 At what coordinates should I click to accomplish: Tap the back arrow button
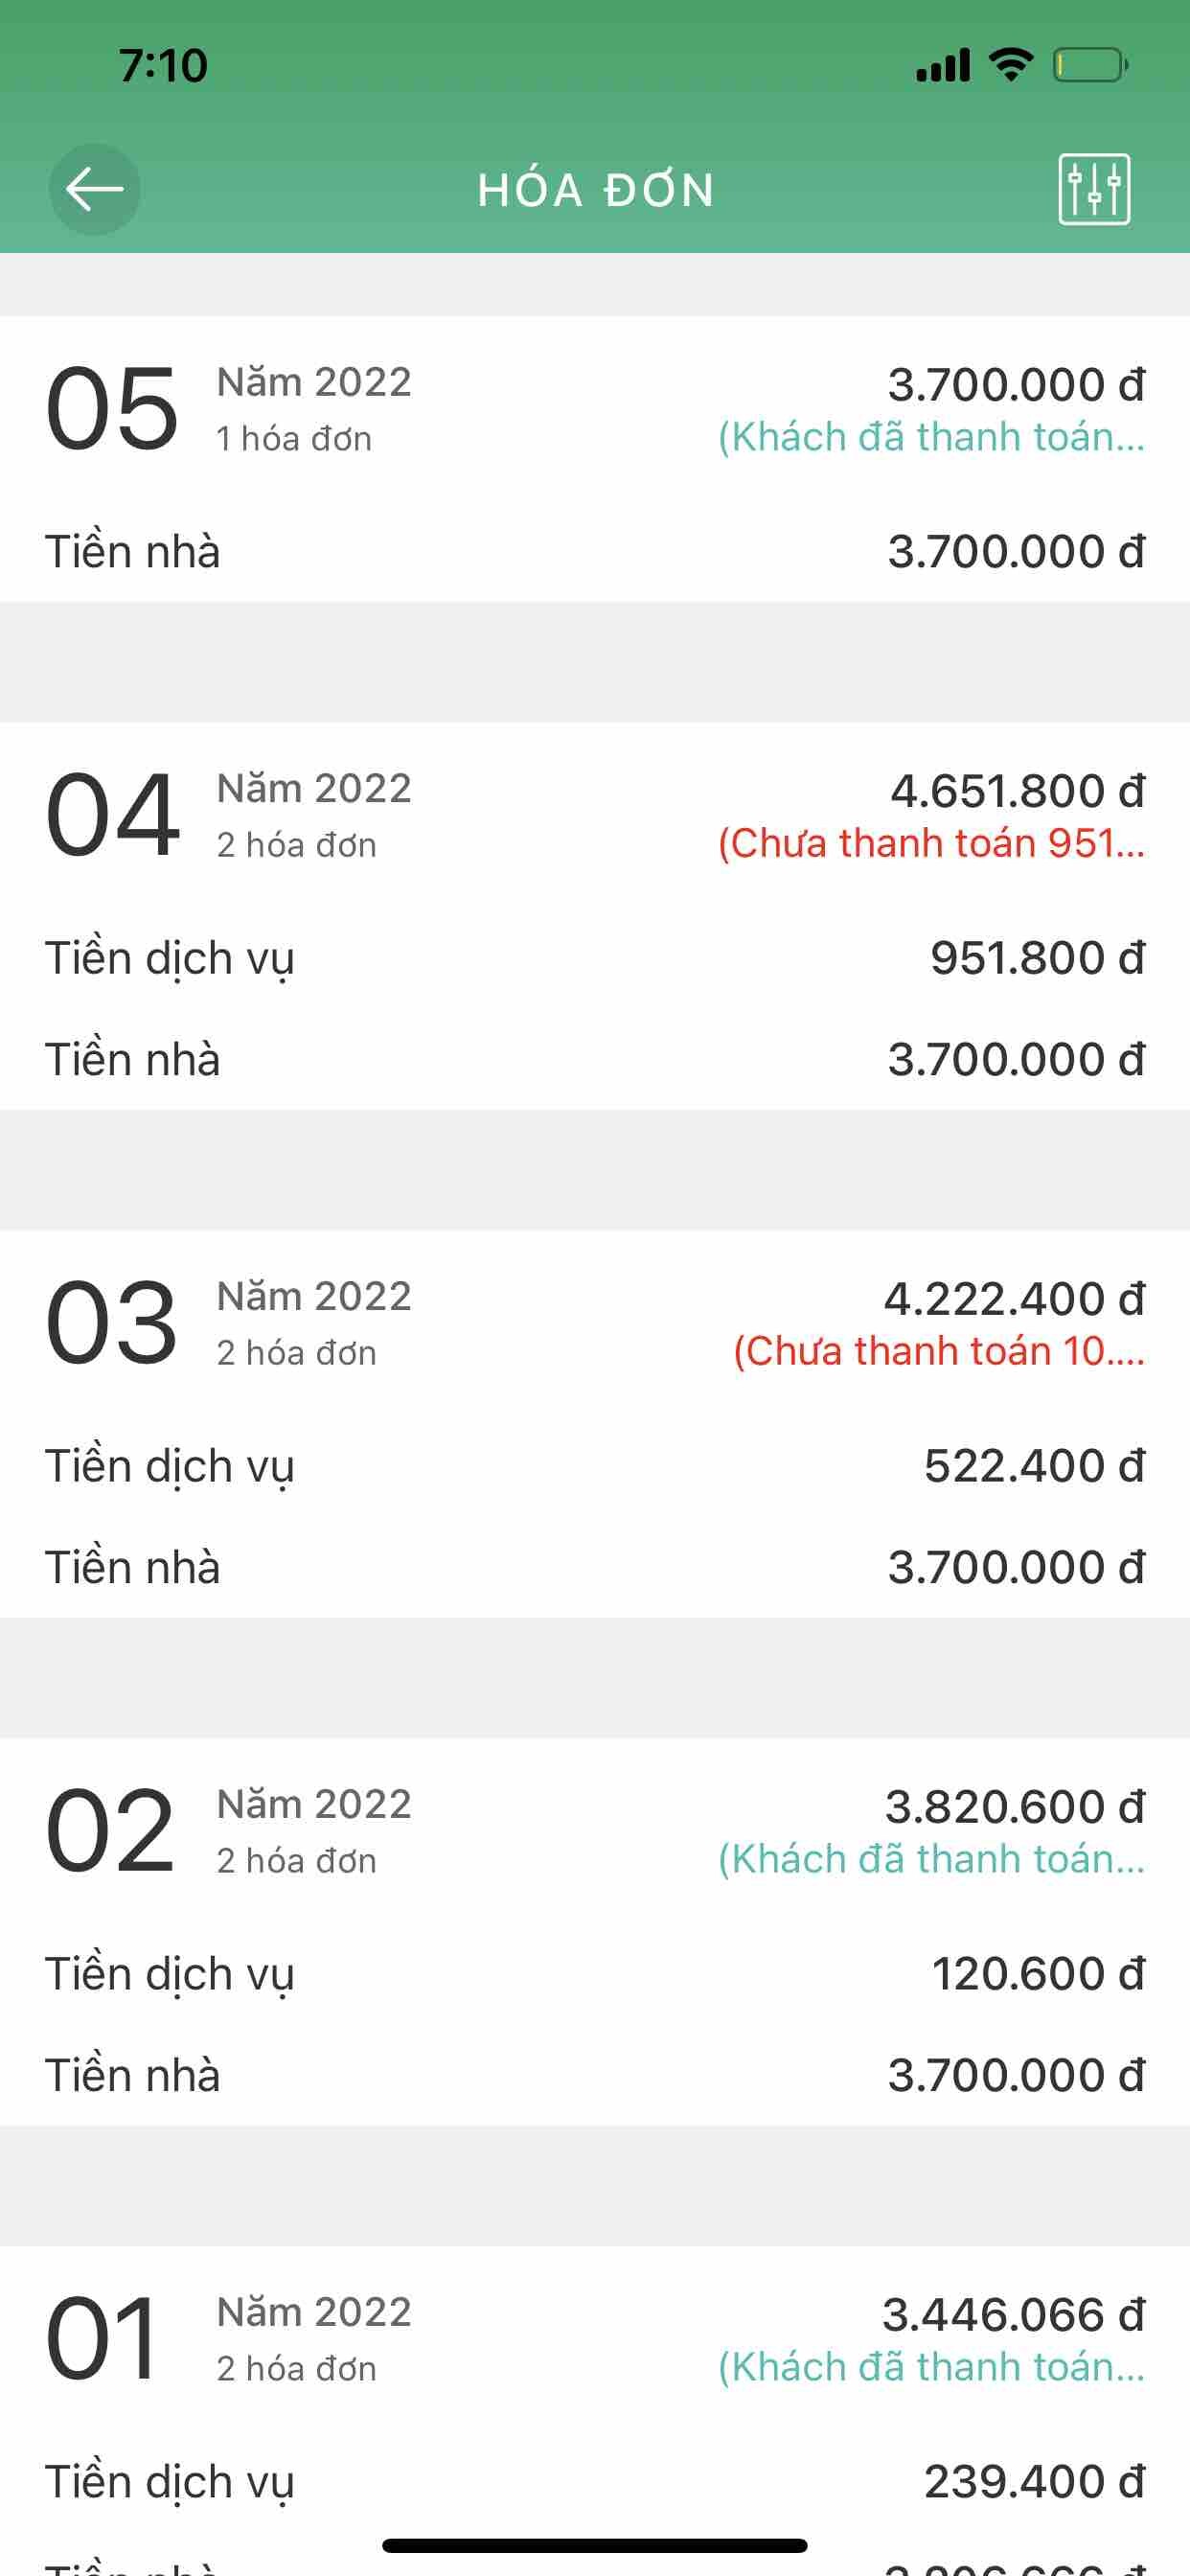point(95,190)
